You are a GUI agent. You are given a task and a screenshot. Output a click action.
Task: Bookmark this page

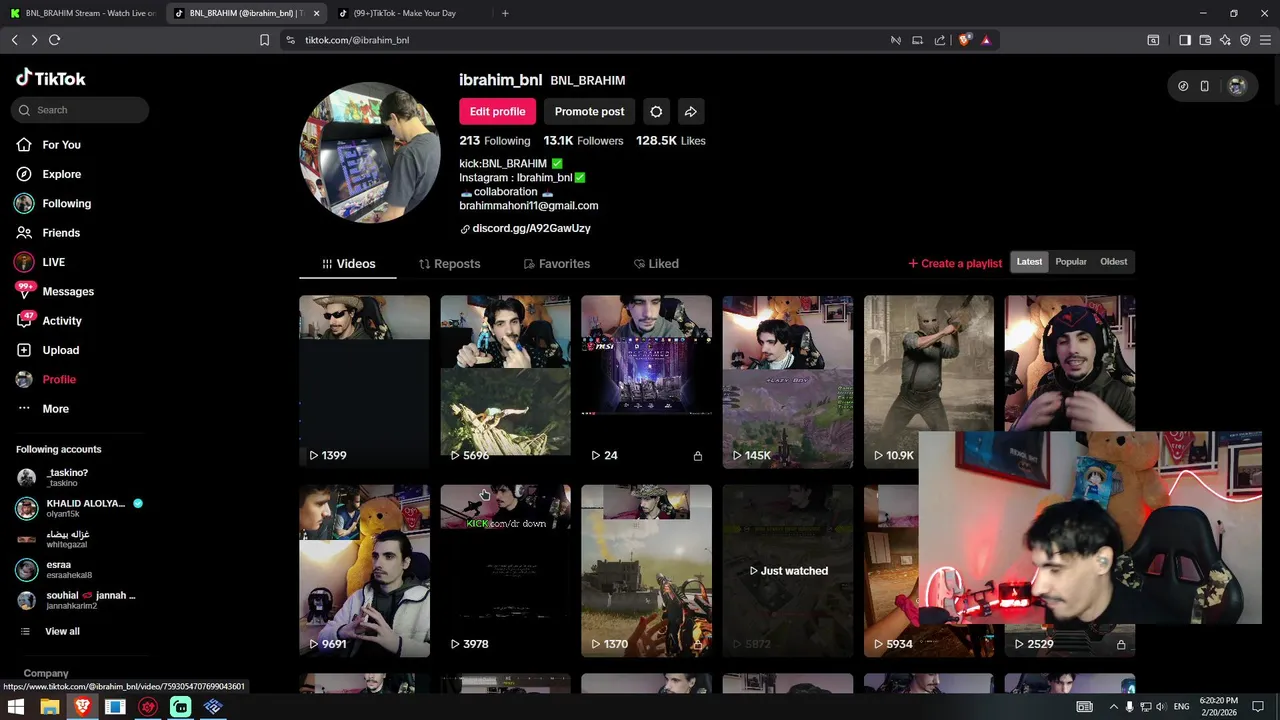coord(264,40)
